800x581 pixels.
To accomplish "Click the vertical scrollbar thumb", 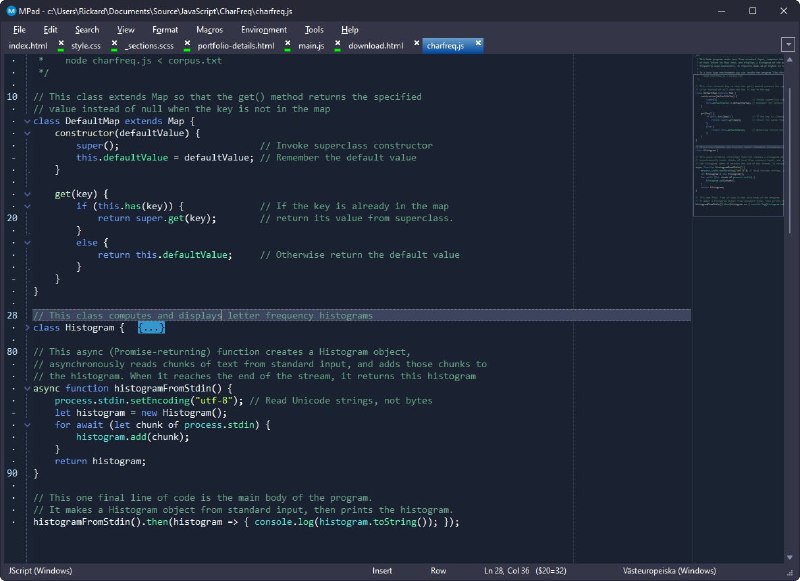I will [x=790, y=161].
